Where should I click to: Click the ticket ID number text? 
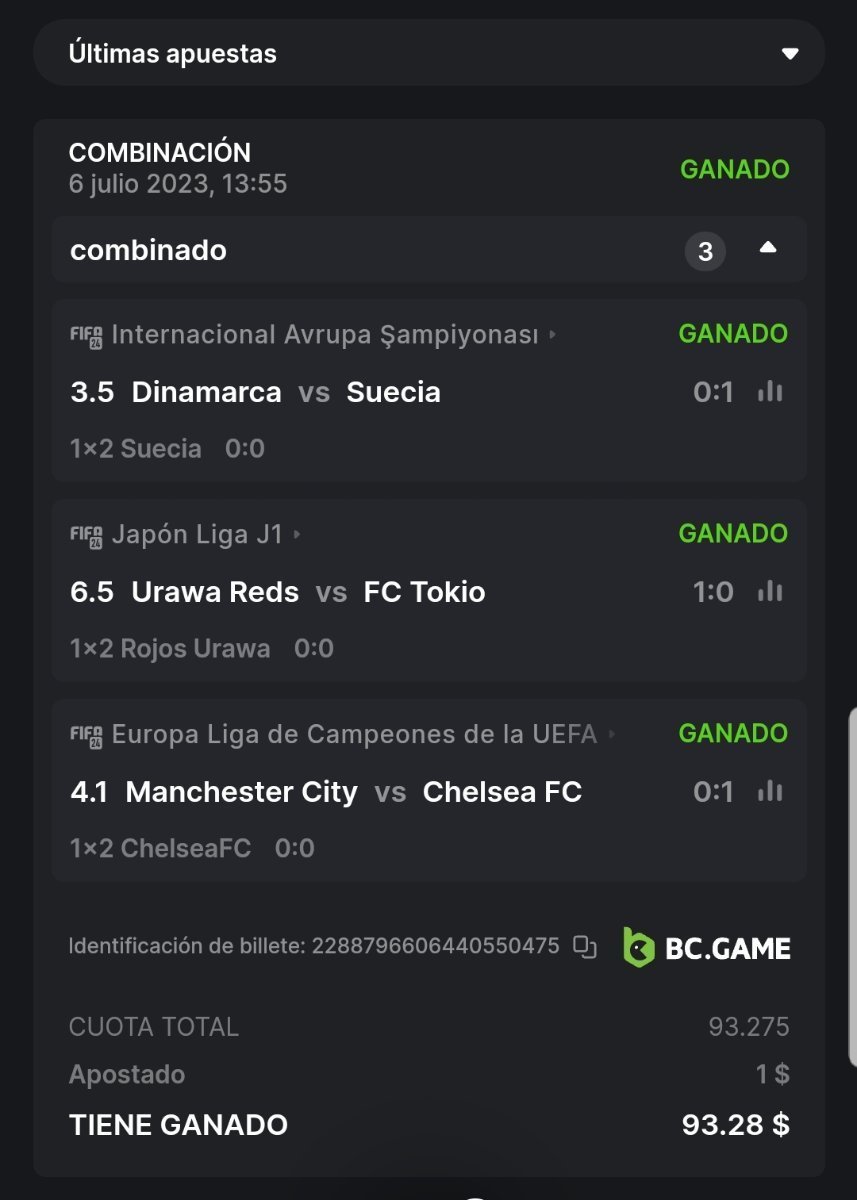pos(435,946)
